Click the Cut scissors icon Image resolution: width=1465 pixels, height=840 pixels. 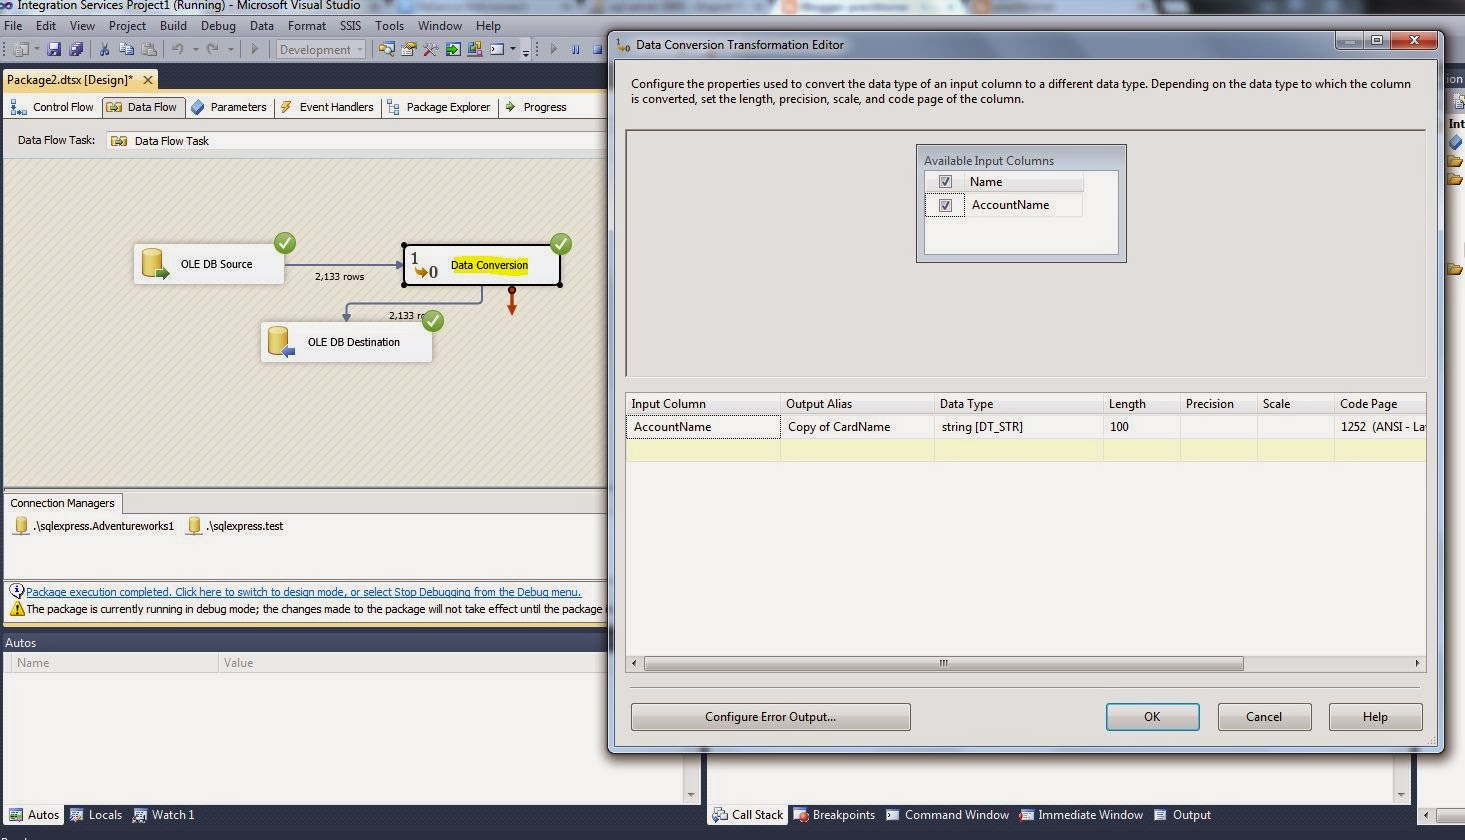click(x=104, y=49)
